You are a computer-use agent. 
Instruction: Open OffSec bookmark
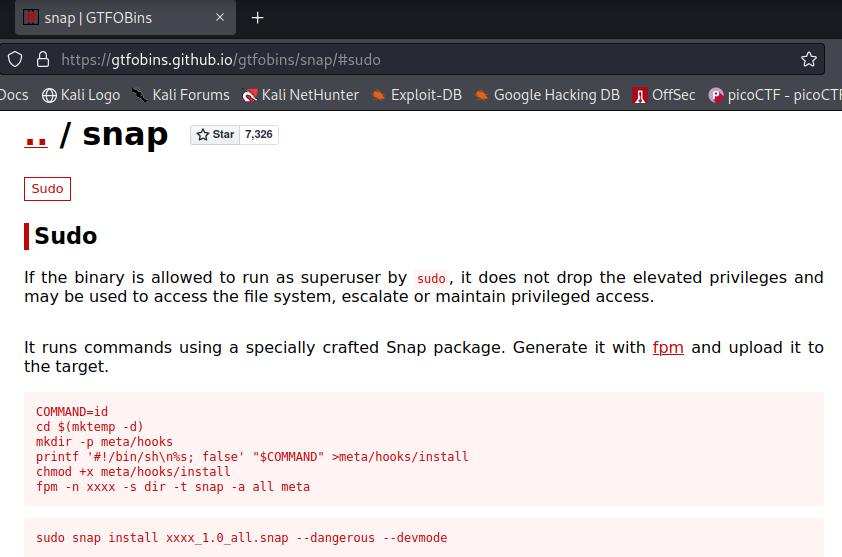tap(664, 95)
